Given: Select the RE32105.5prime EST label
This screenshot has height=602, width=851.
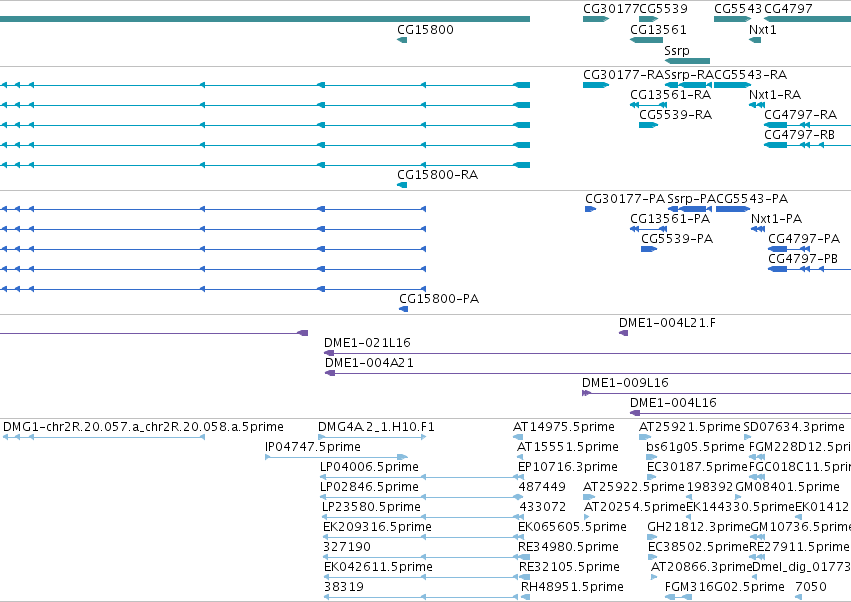Looking at the screenshot, I should tap(569, 567).
